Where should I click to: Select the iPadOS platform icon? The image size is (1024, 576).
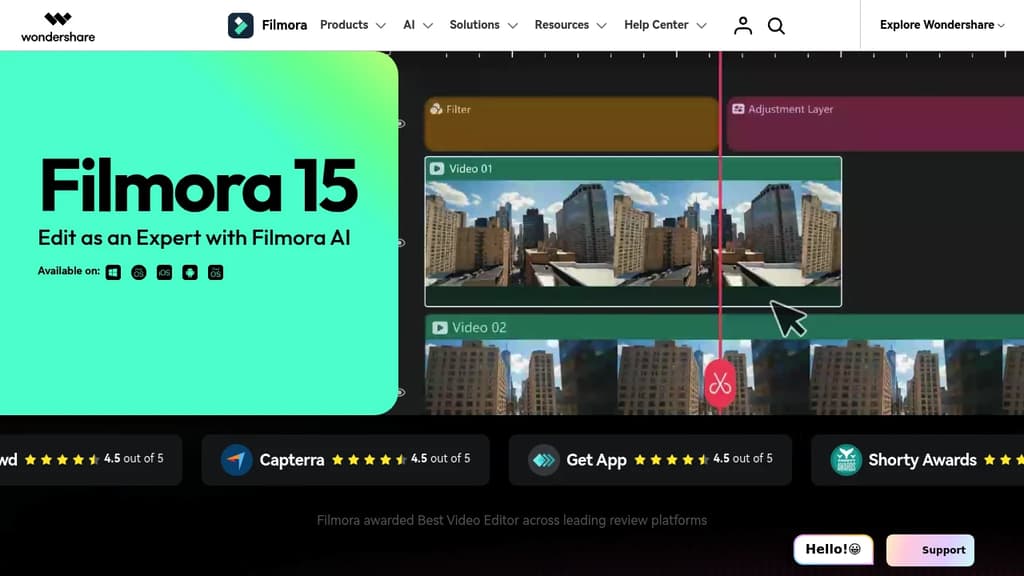coord(216,272)
